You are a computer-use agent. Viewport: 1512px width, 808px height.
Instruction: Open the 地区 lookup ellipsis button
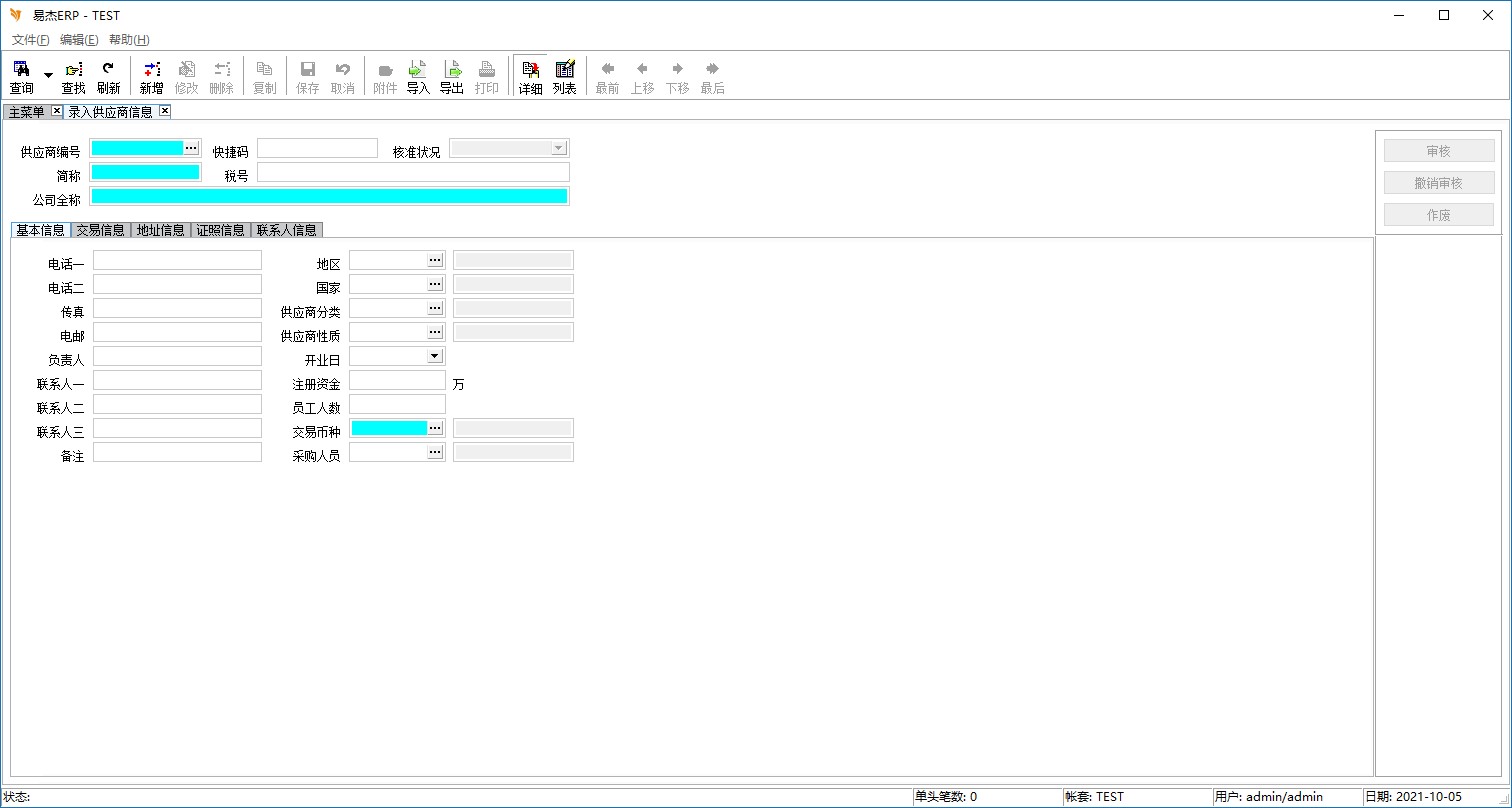[x=435, y=260]
